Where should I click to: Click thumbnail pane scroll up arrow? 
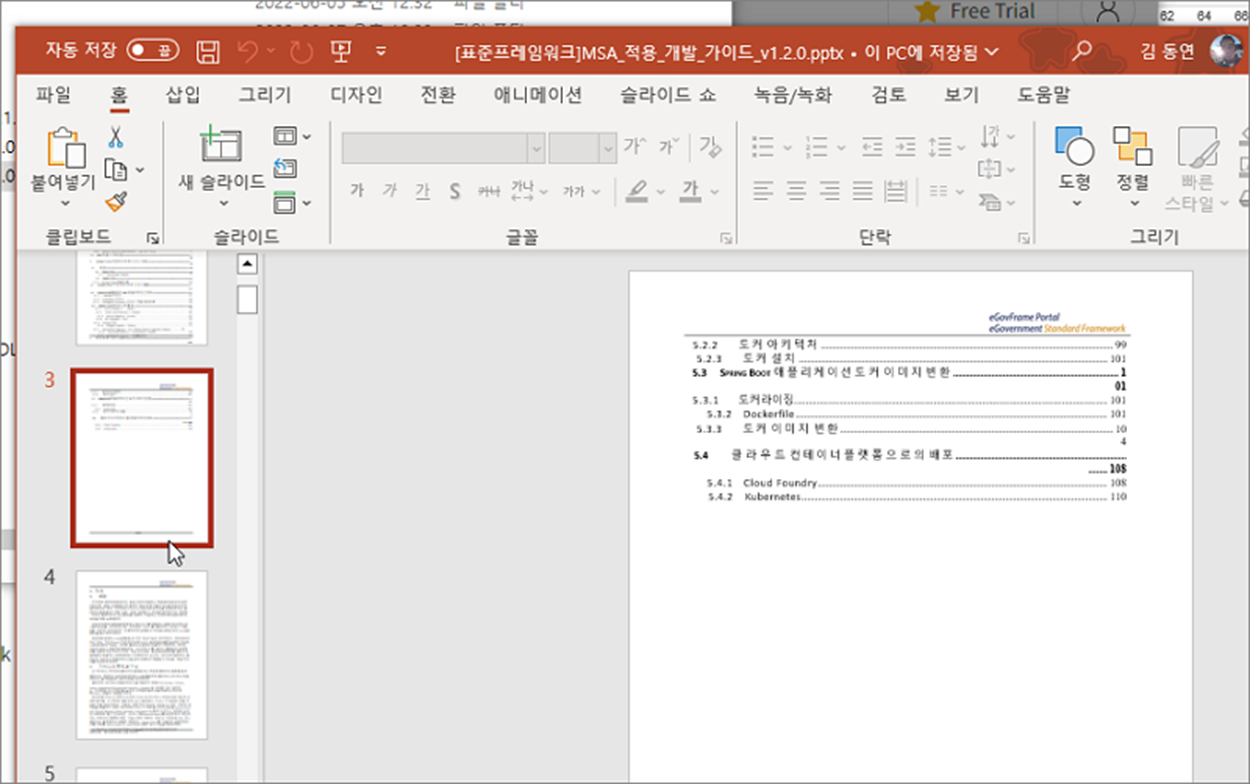click(x=247, y=264)
